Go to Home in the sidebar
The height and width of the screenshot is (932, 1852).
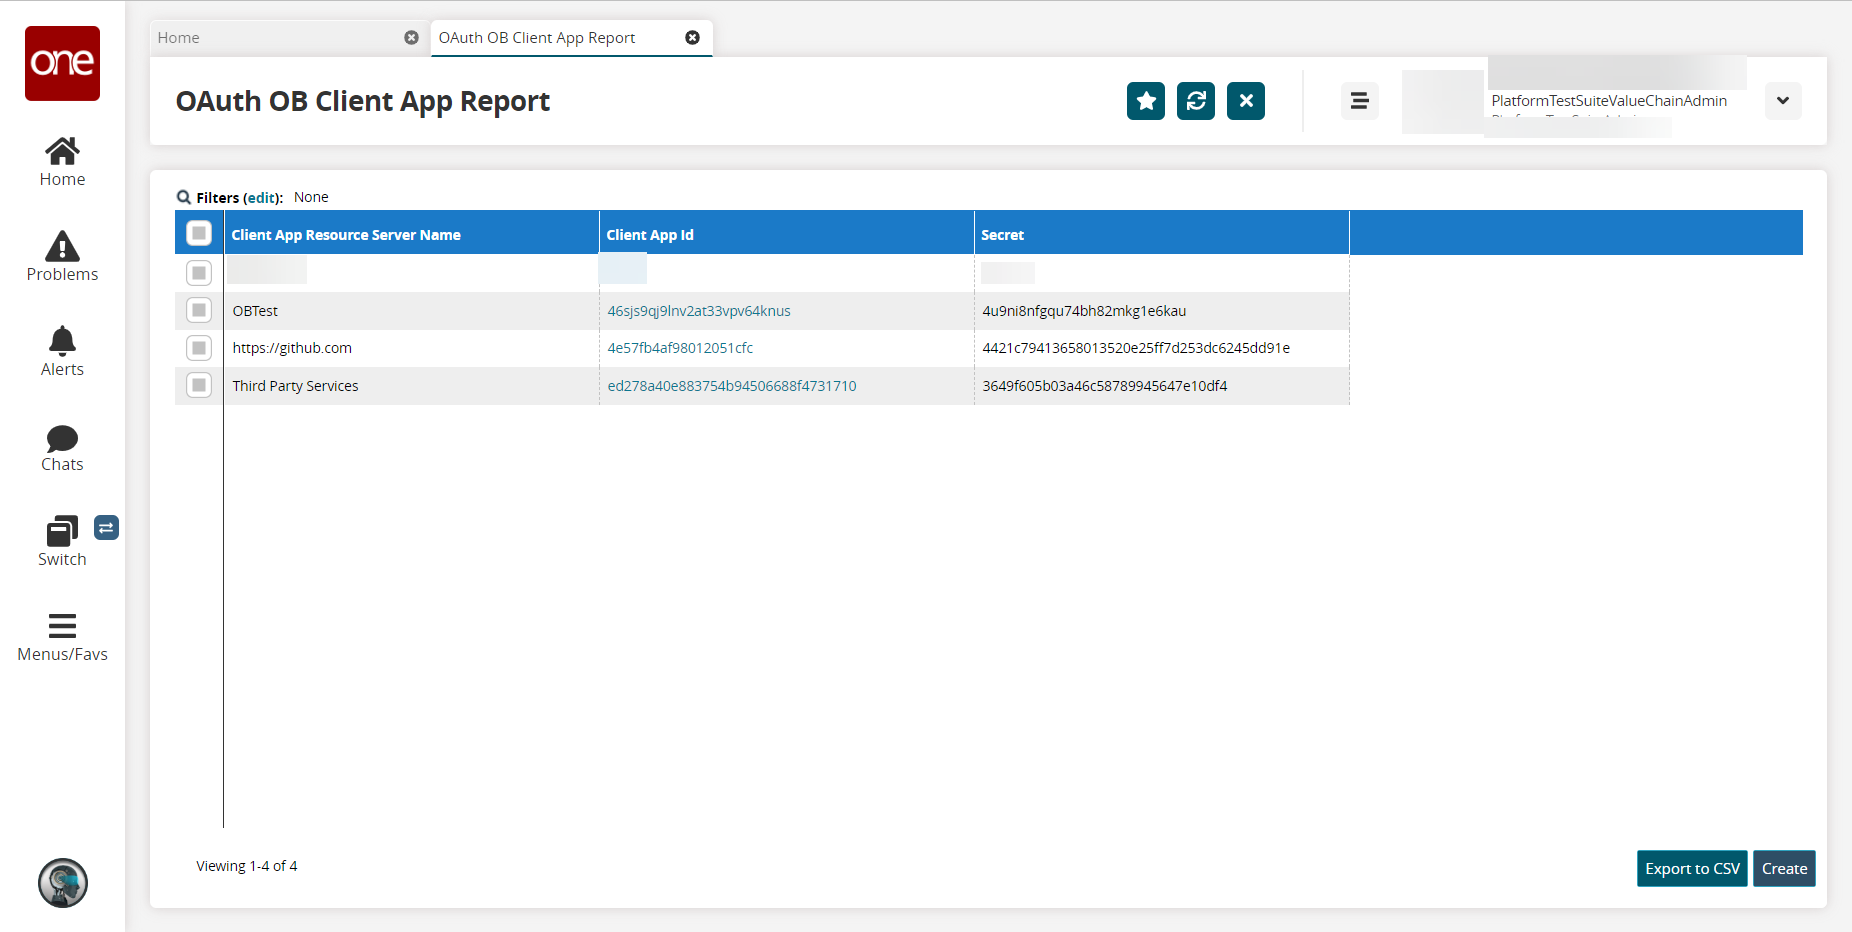[x=62, y=163]
